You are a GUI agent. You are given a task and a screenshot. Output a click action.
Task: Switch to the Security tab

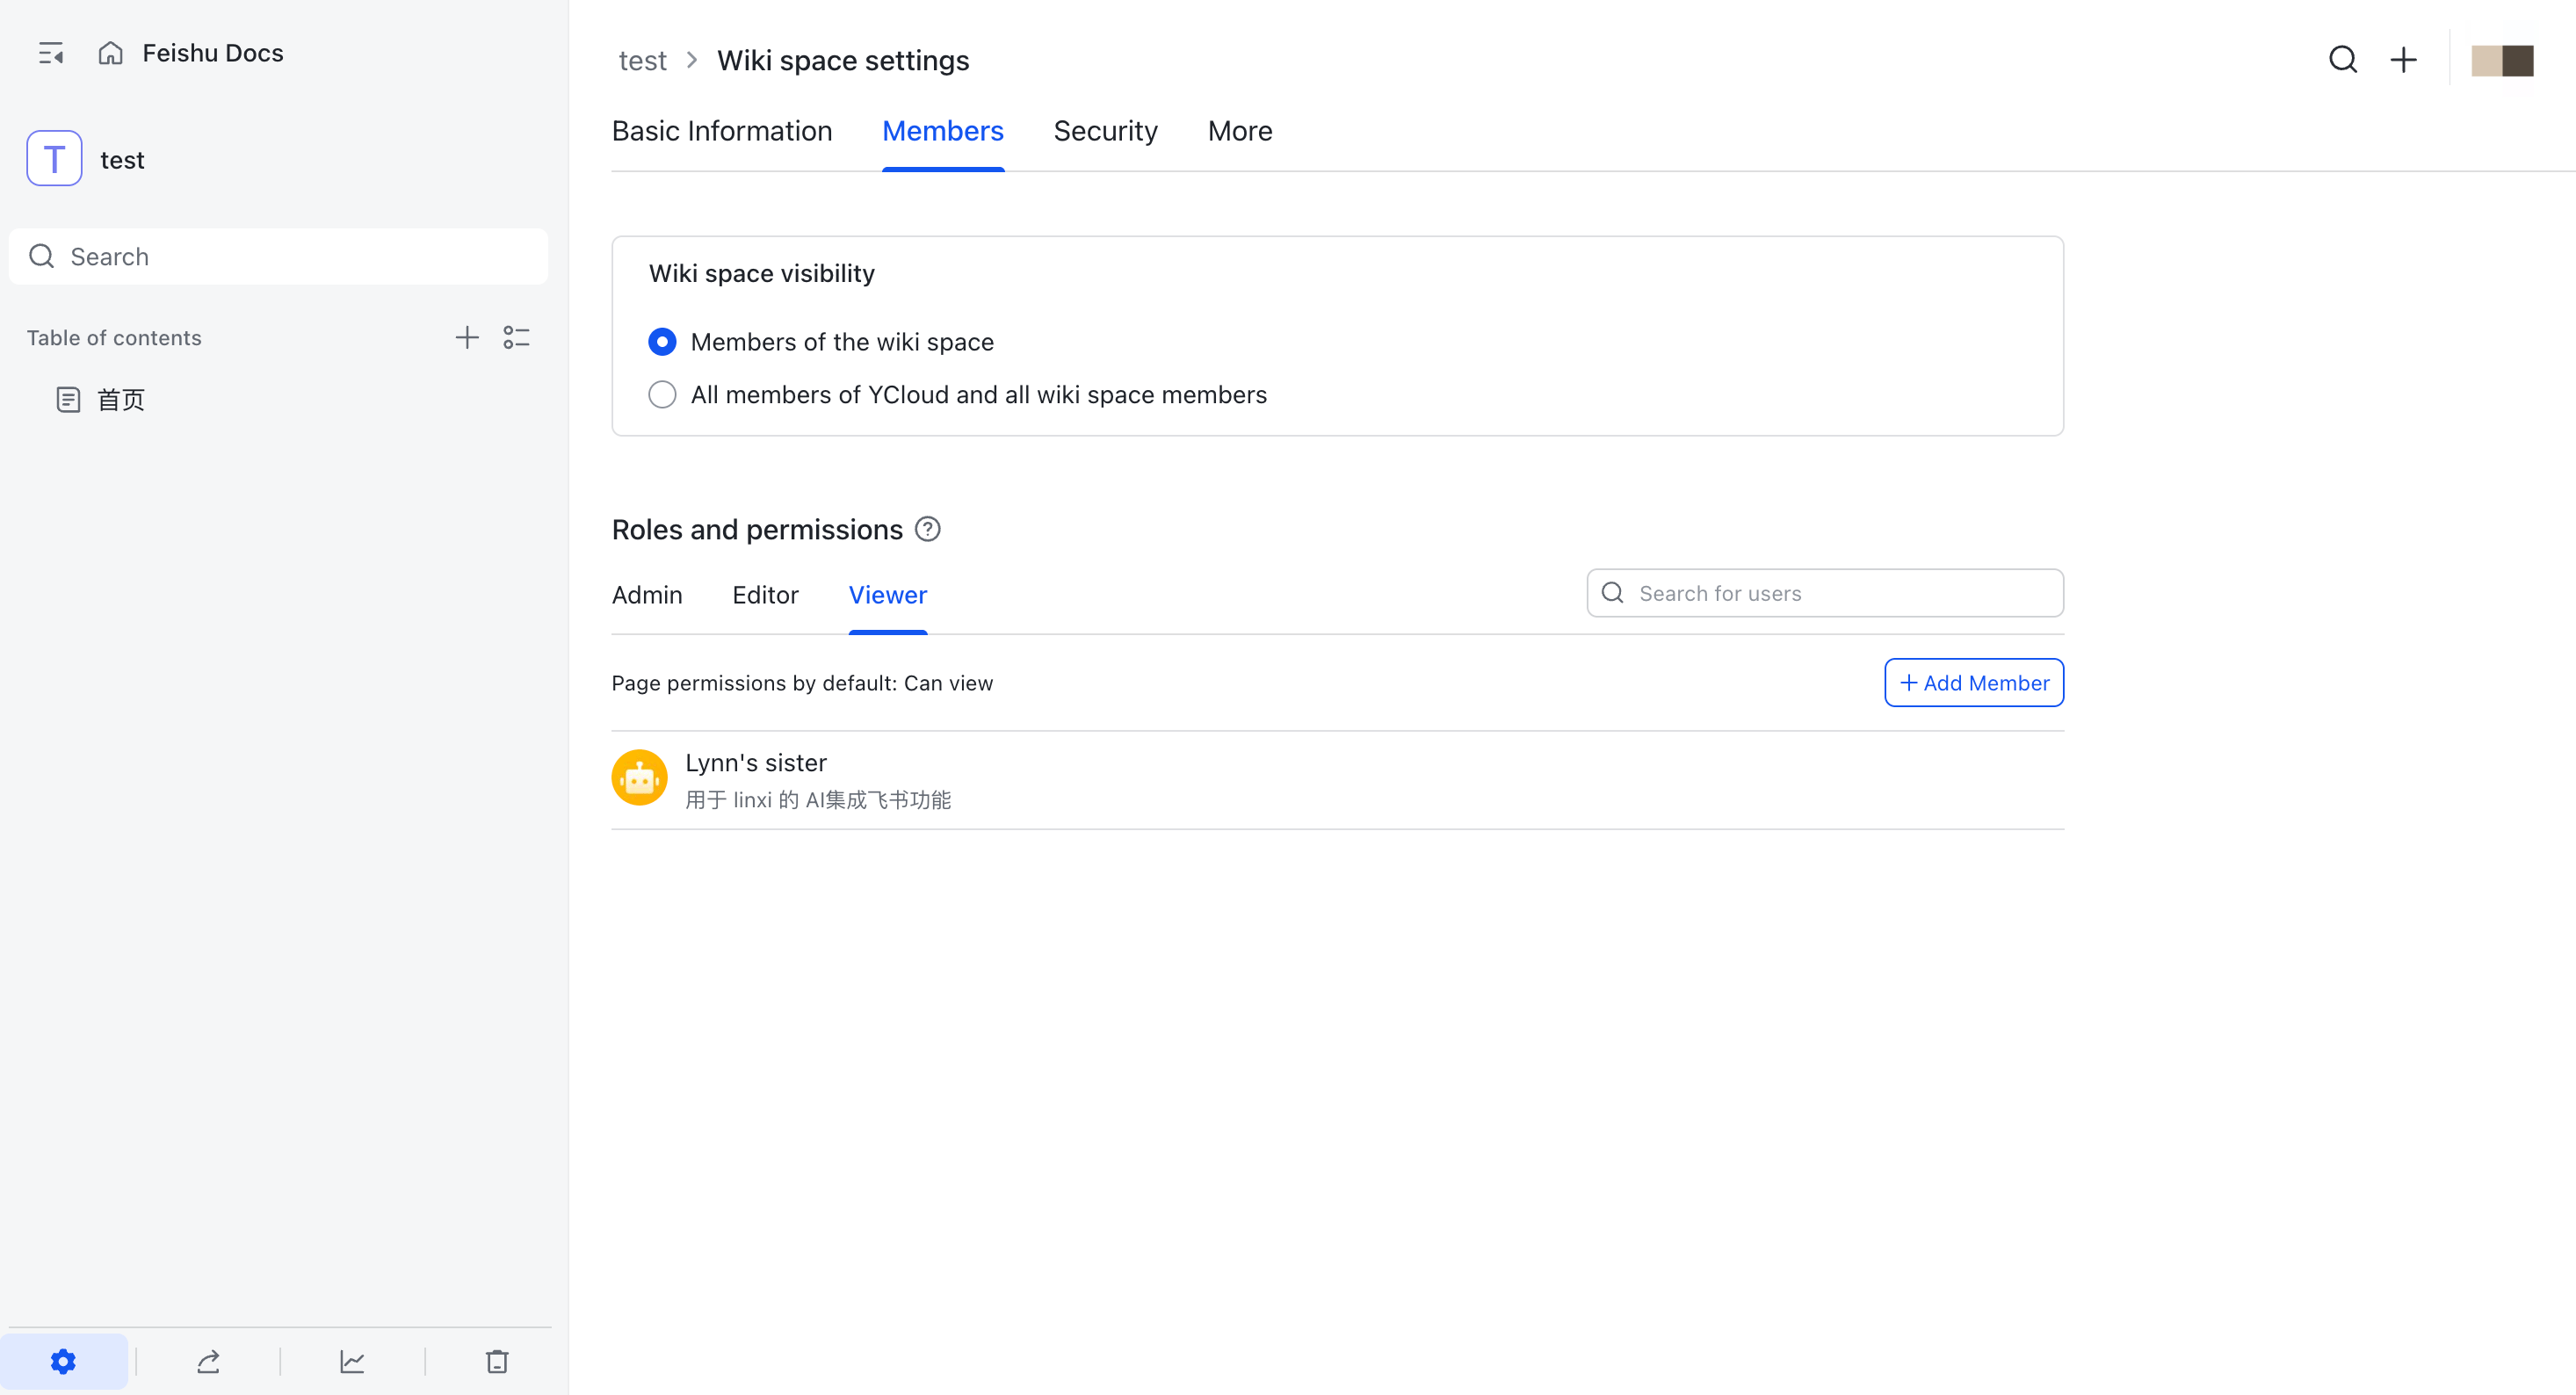coord(1105,131)
